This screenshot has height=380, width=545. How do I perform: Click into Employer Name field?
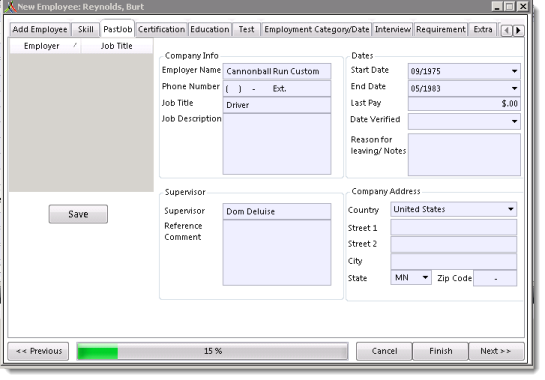(x=277, y=71)
